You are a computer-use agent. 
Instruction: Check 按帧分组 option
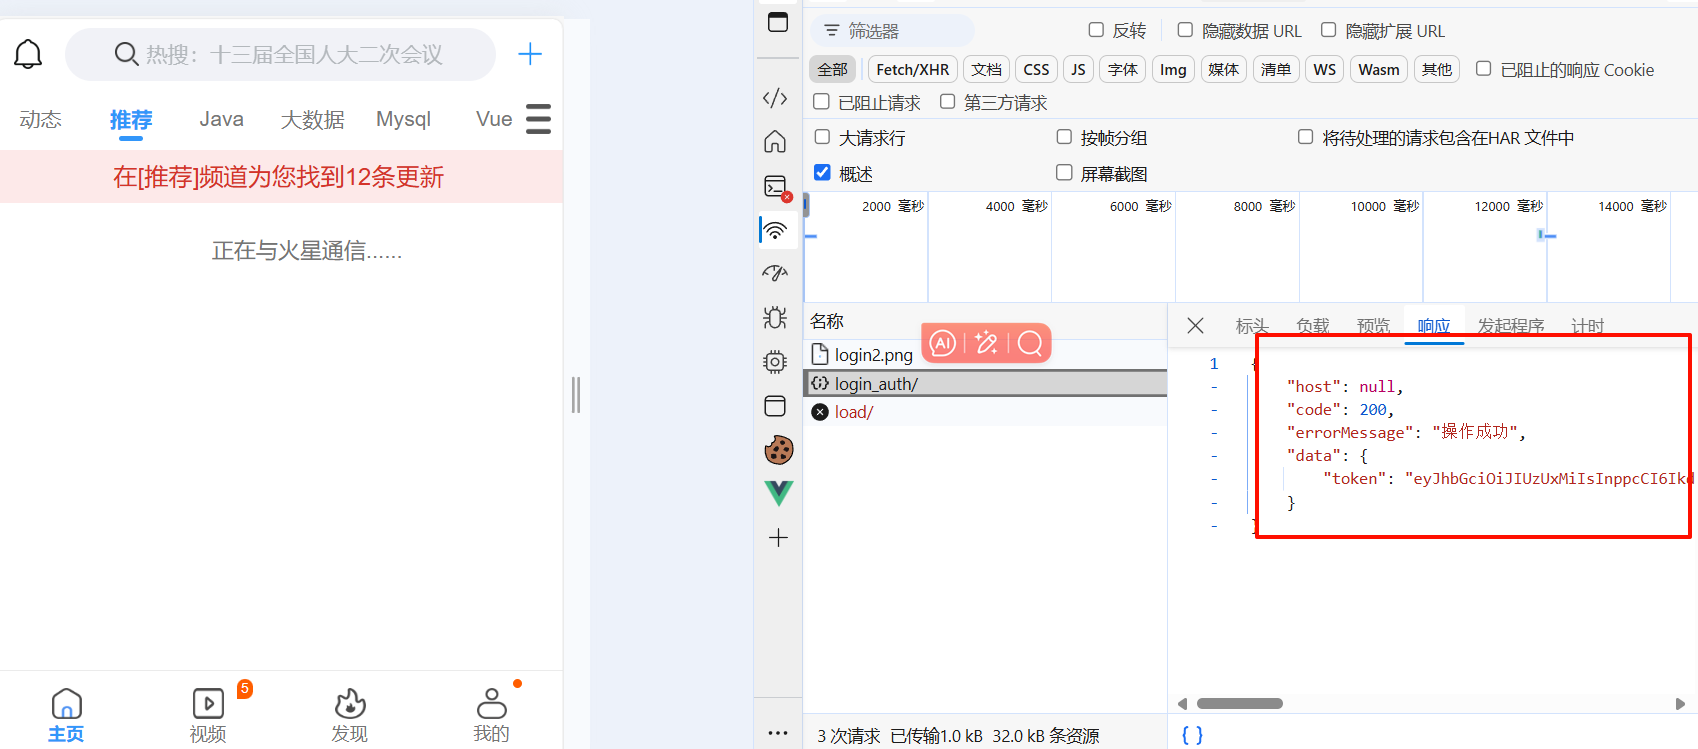point(1065,137)
